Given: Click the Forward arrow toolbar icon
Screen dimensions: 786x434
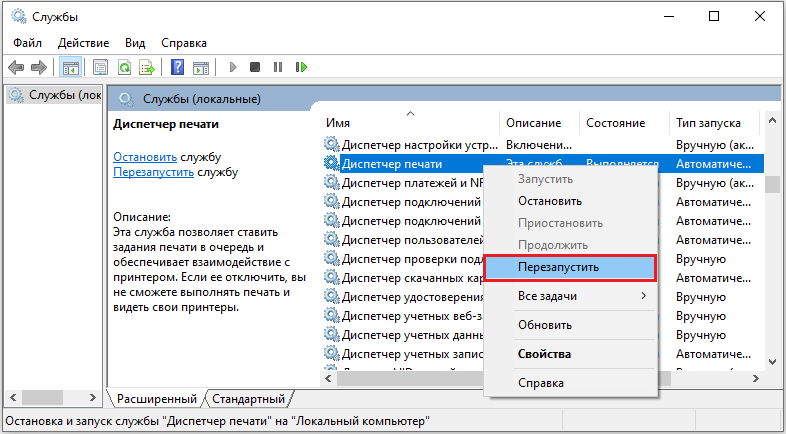Looking at the screenshot, I should click(x=39, y=67).
